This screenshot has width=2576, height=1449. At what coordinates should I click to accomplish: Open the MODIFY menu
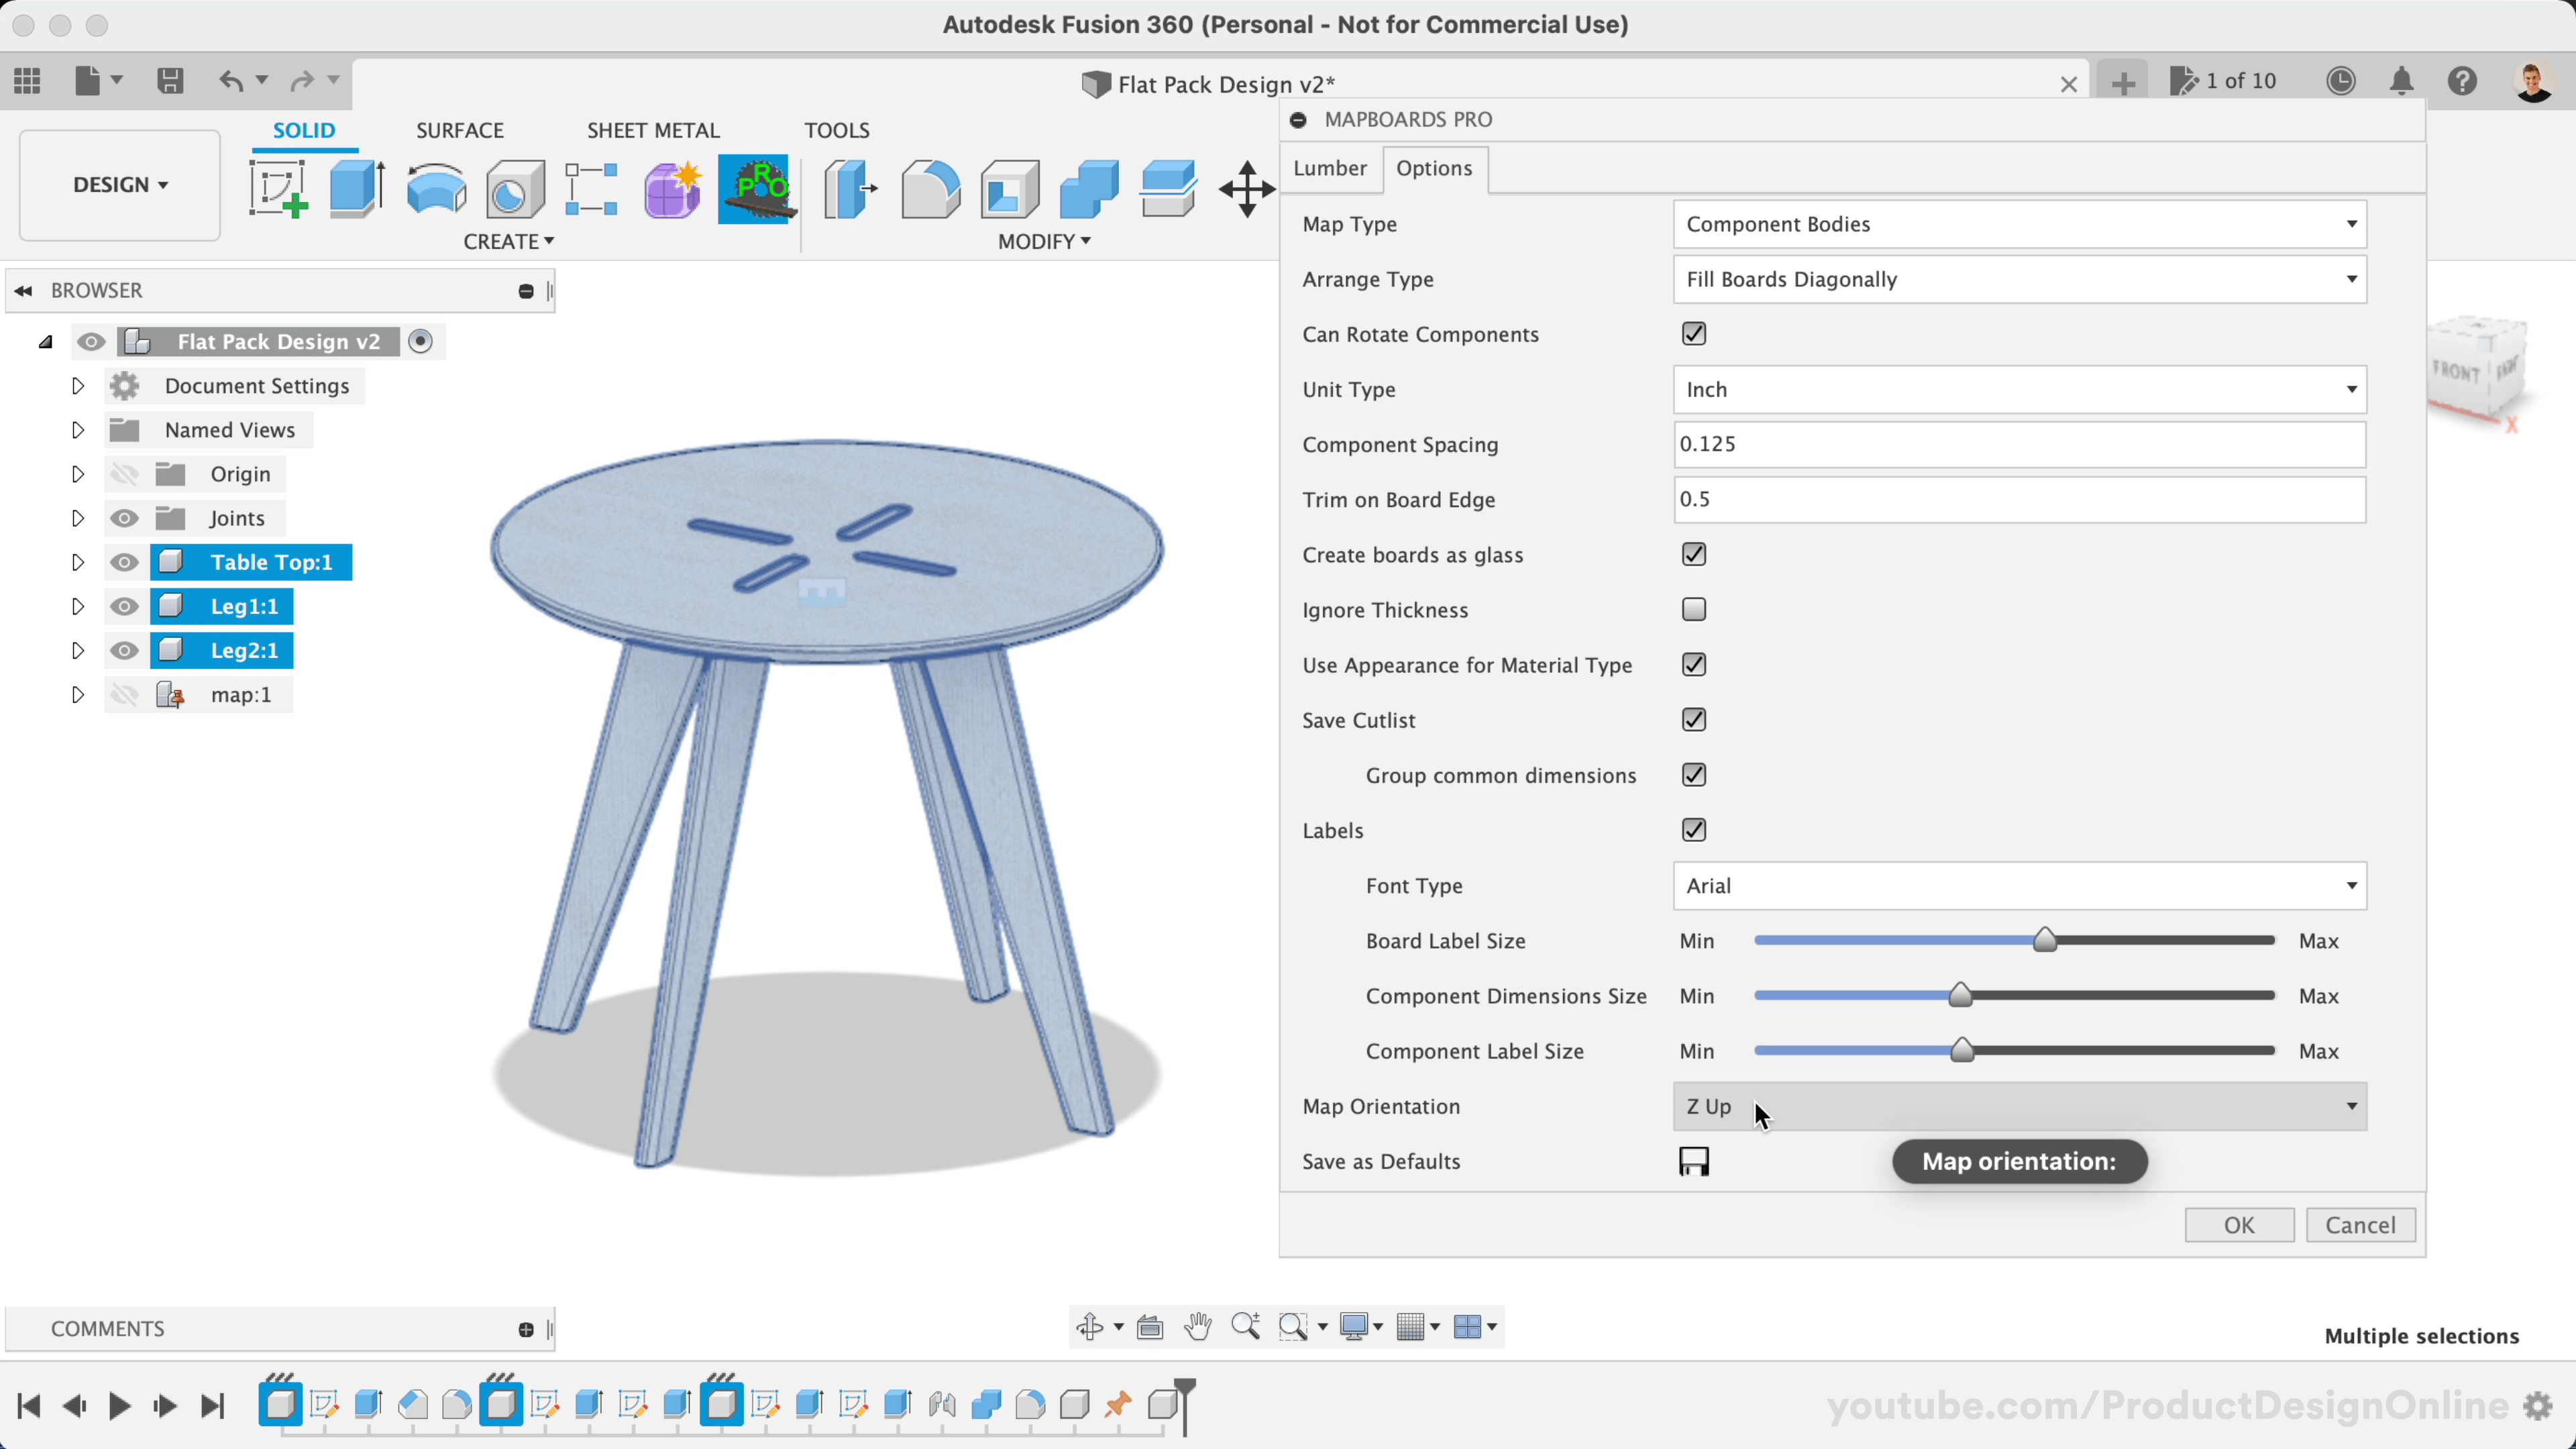[x=1044, y=242]
